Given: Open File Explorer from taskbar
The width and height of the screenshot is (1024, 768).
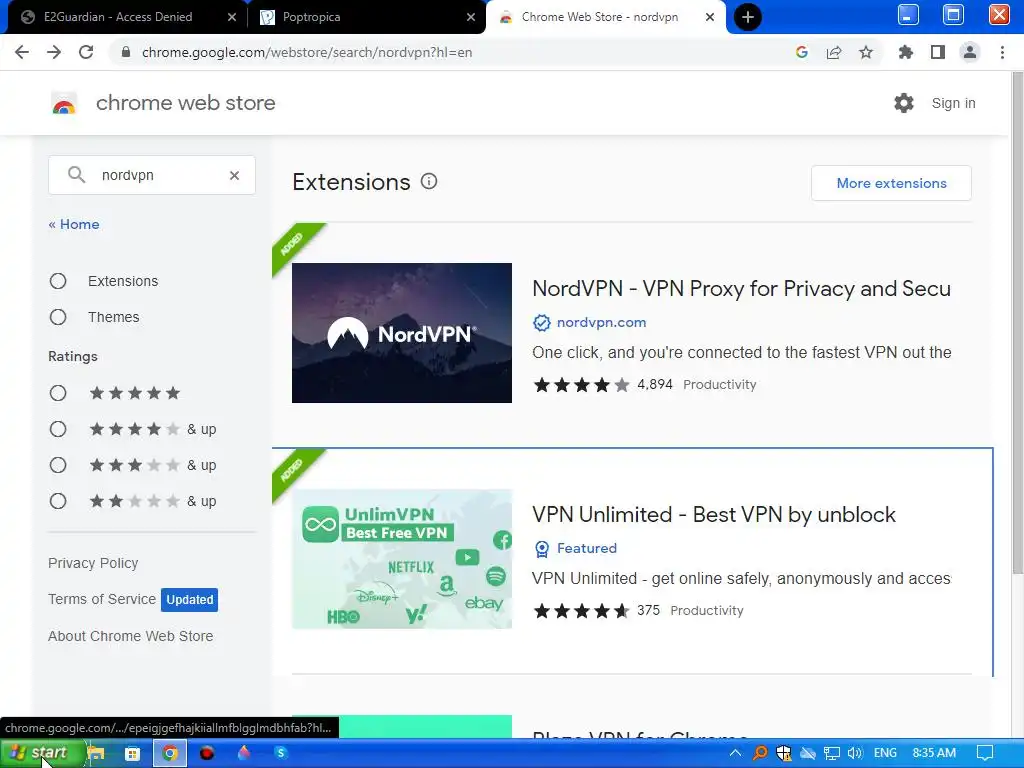Looking at the screenshot, I should 96,753.
